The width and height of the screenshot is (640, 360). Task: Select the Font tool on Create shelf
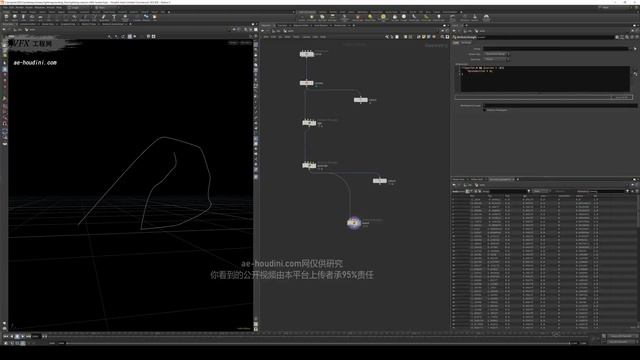[x=114, y=17]
